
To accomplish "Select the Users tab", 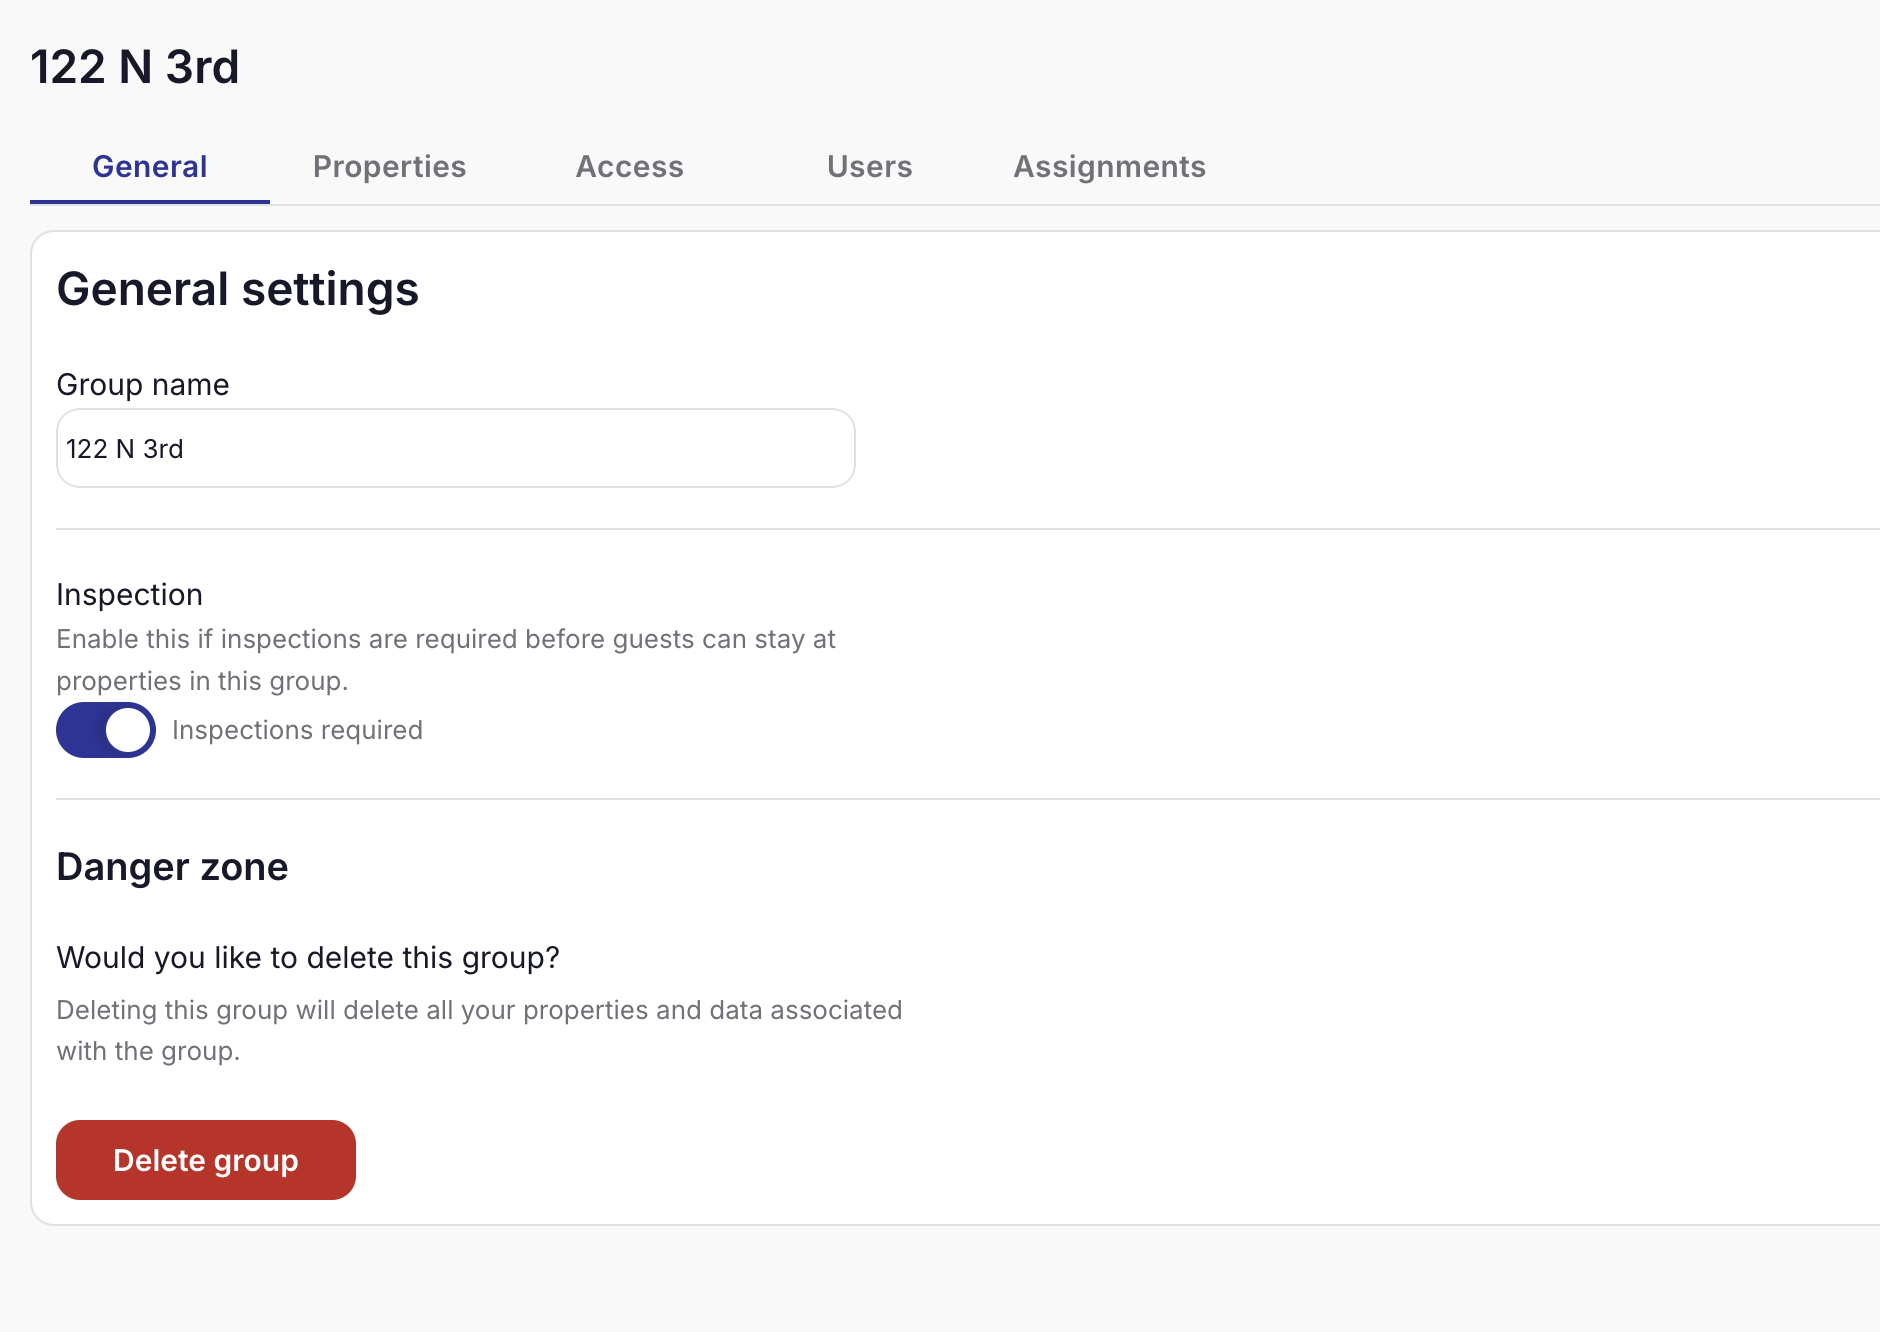I will [868, 166].
